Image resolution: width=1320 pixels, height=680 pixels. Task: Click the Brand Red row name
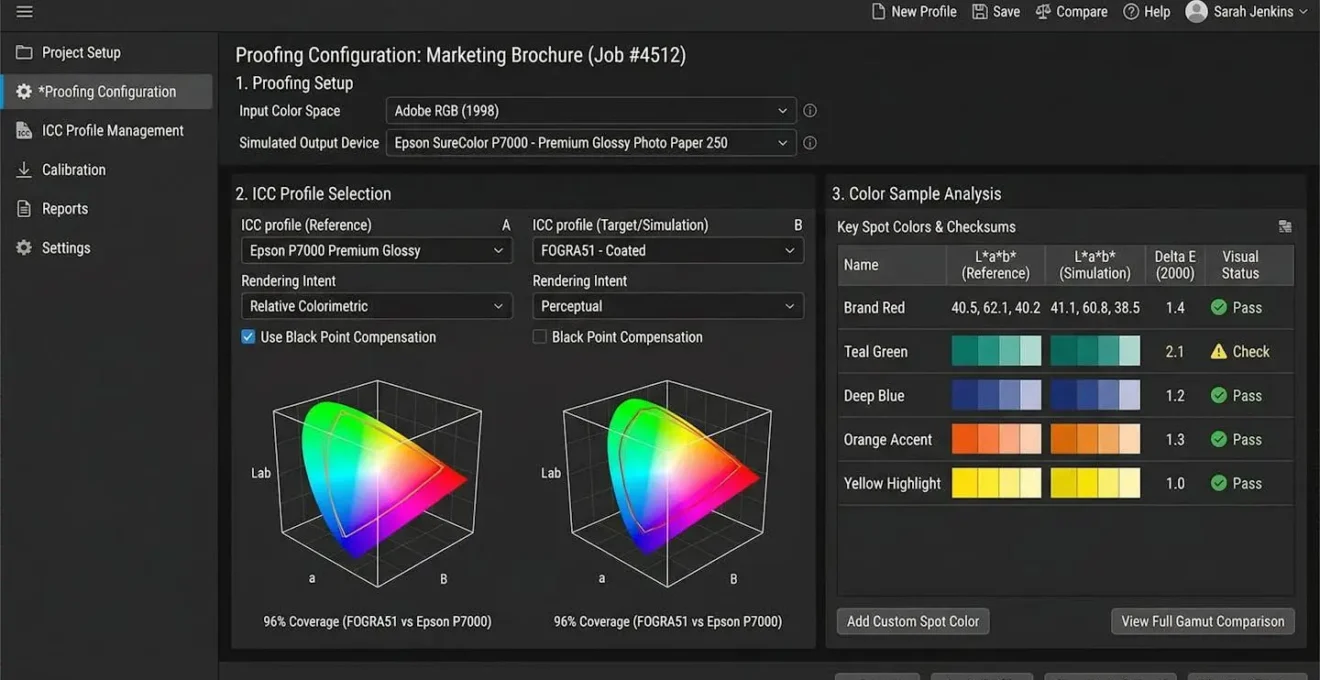(874, 308)
